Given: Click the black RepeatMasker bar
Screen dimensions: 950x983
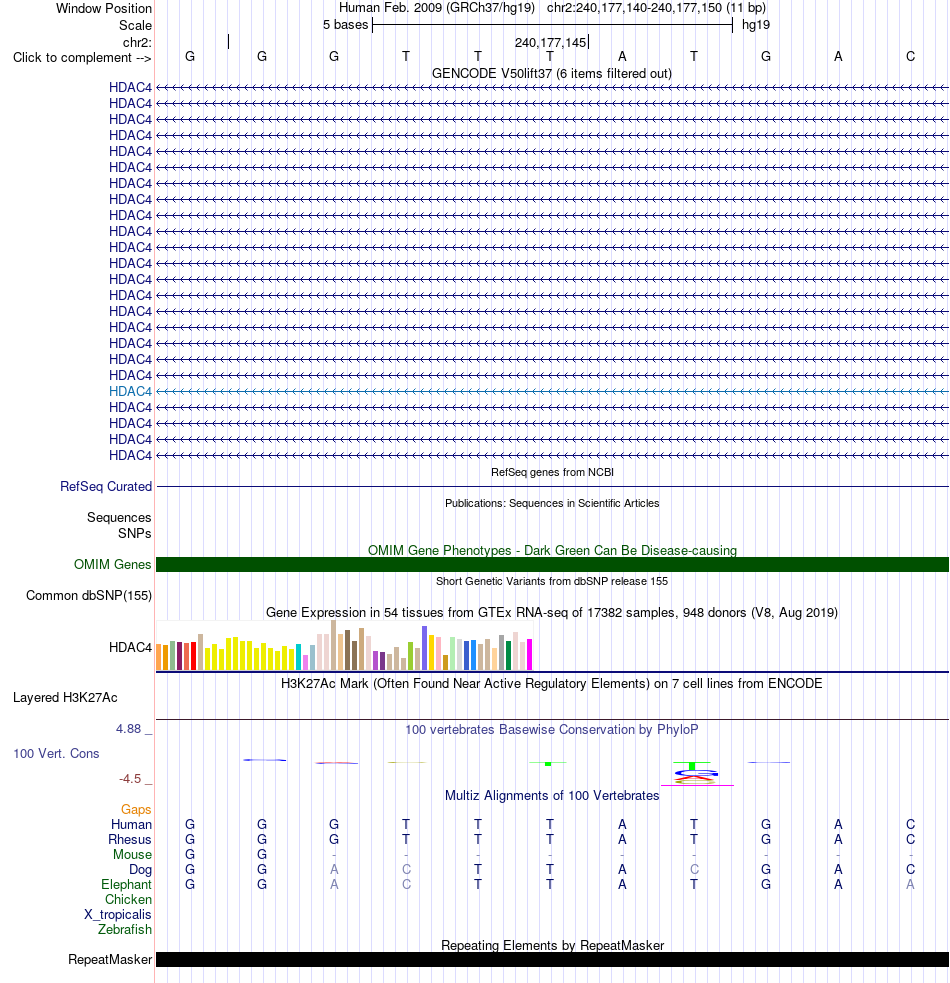Looking at the screenshot, I should click(552, 960).
